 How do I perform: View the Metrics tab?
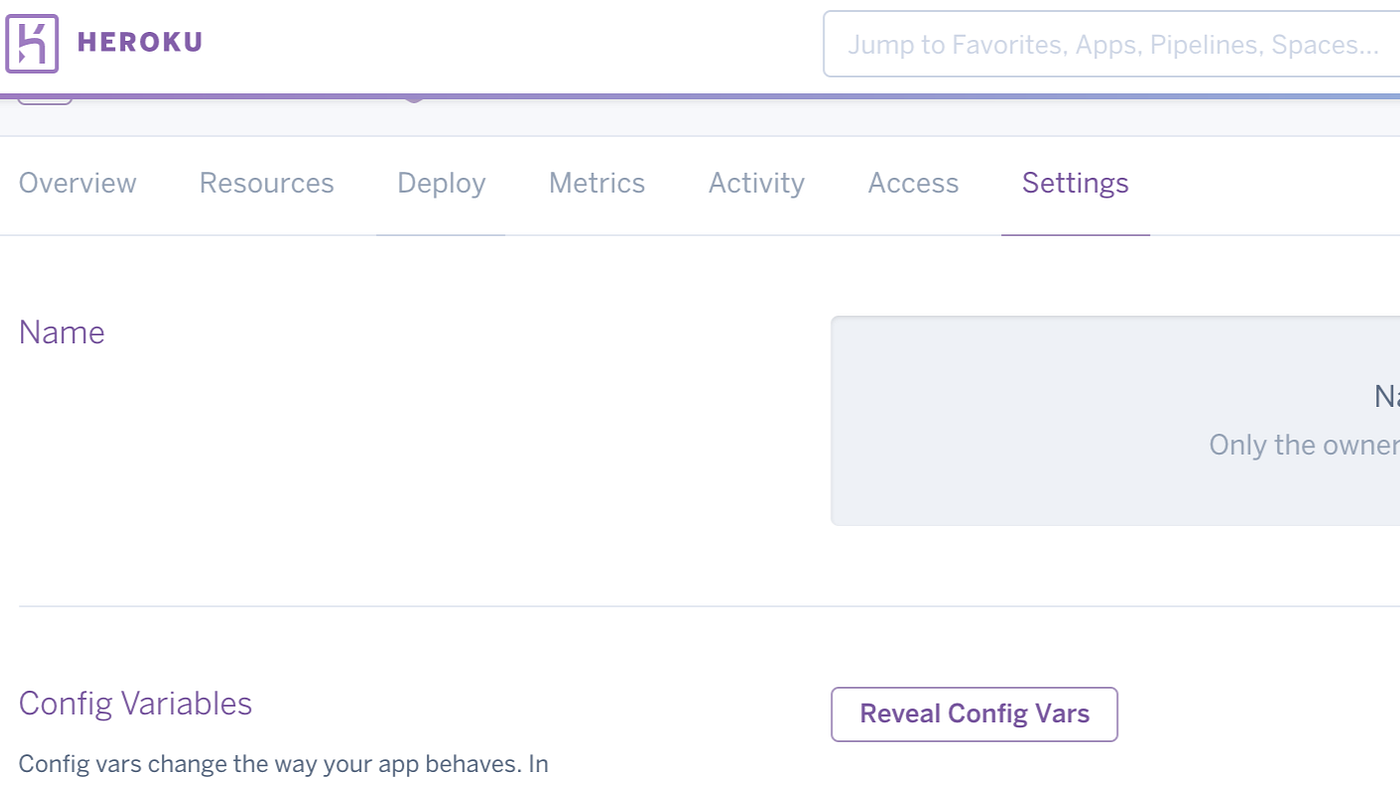[x=596, y=183]
